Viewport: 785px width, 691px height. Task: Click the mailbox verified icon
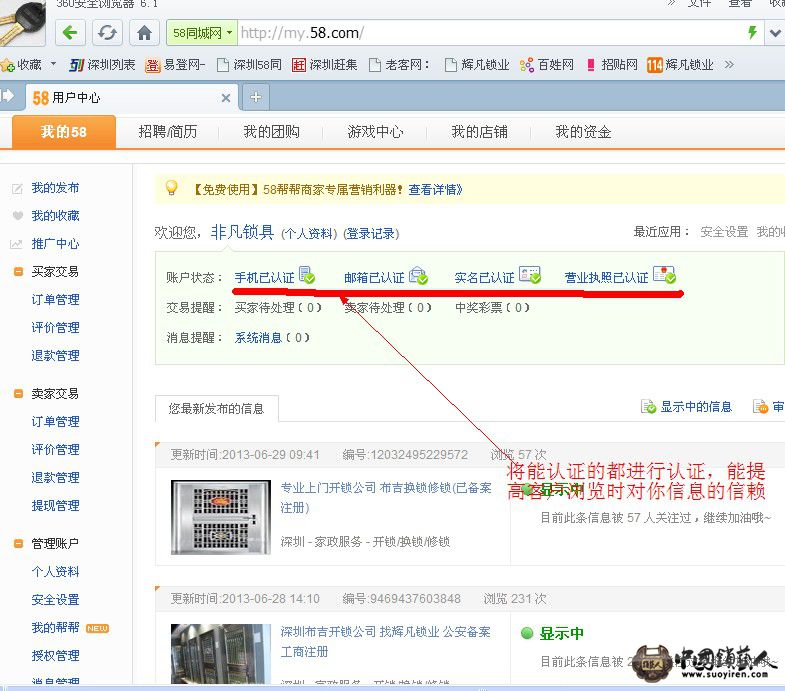418,275
